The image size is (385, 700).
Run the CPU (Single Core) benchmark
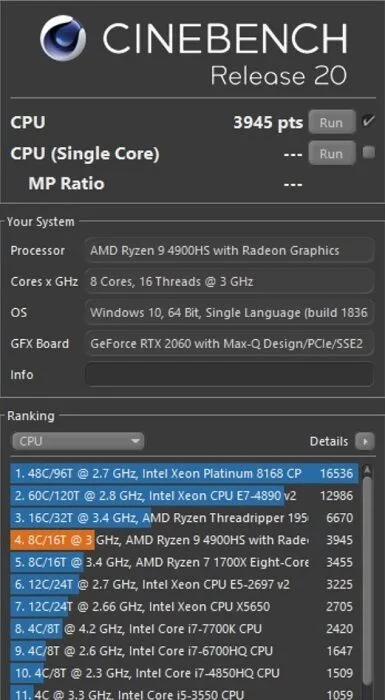[x=331, y=153]
